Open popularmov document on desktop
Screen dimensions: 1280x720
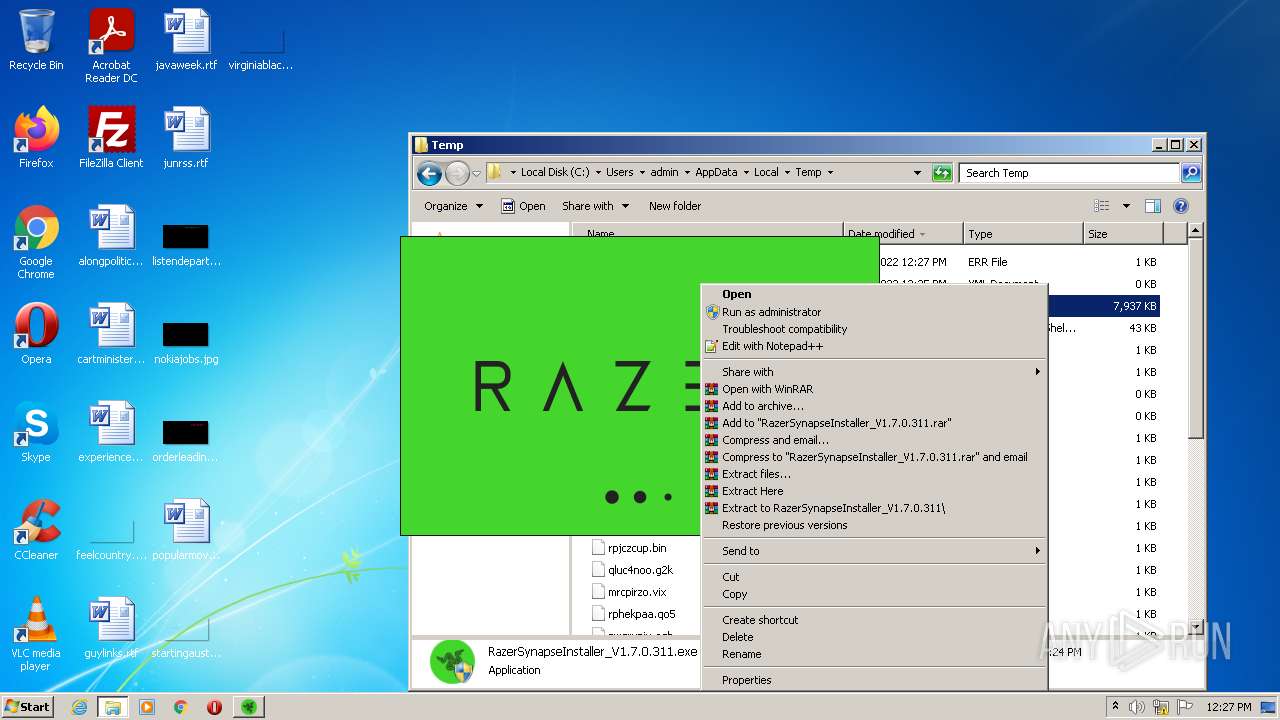[186, 530]
